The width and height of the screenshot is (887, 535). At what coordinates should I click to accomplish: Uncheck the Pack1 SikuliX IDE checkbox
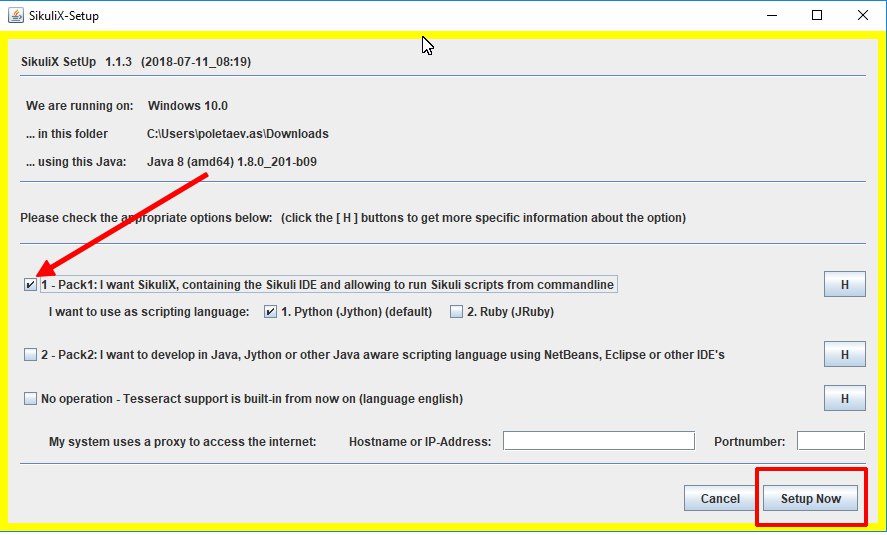tap(31, 284)
